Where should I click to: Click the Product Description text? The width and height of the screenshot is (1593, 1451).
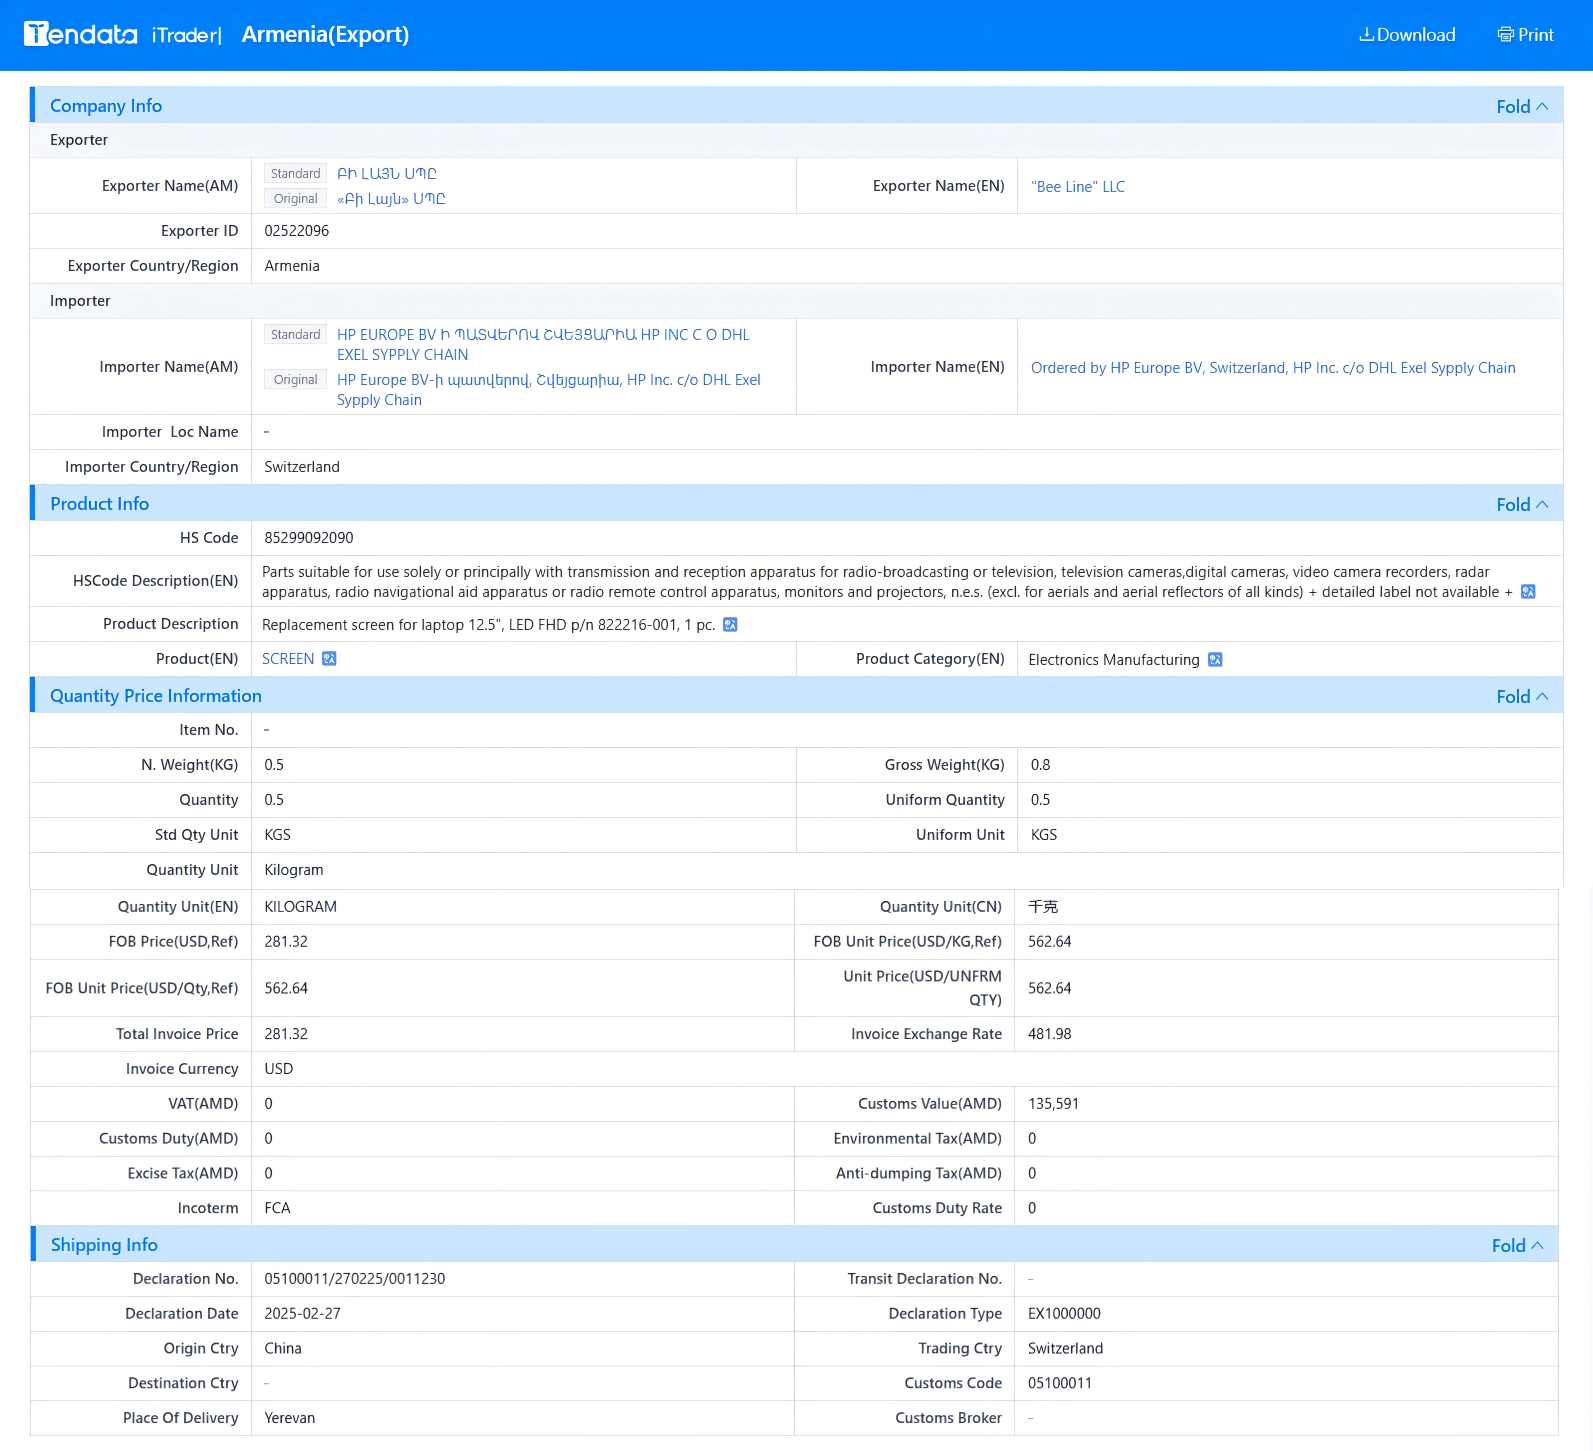tap(489, 625)
